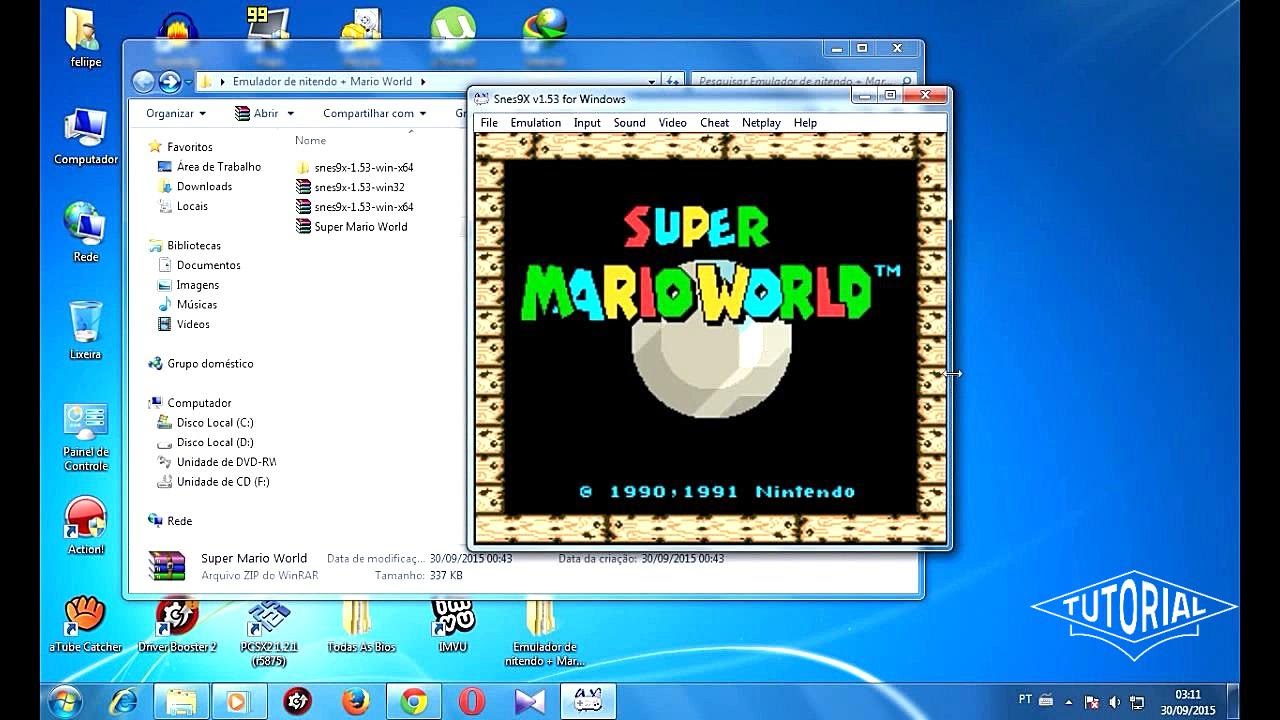Open Músicas library

pyautogui.click(x=188, y=304)
